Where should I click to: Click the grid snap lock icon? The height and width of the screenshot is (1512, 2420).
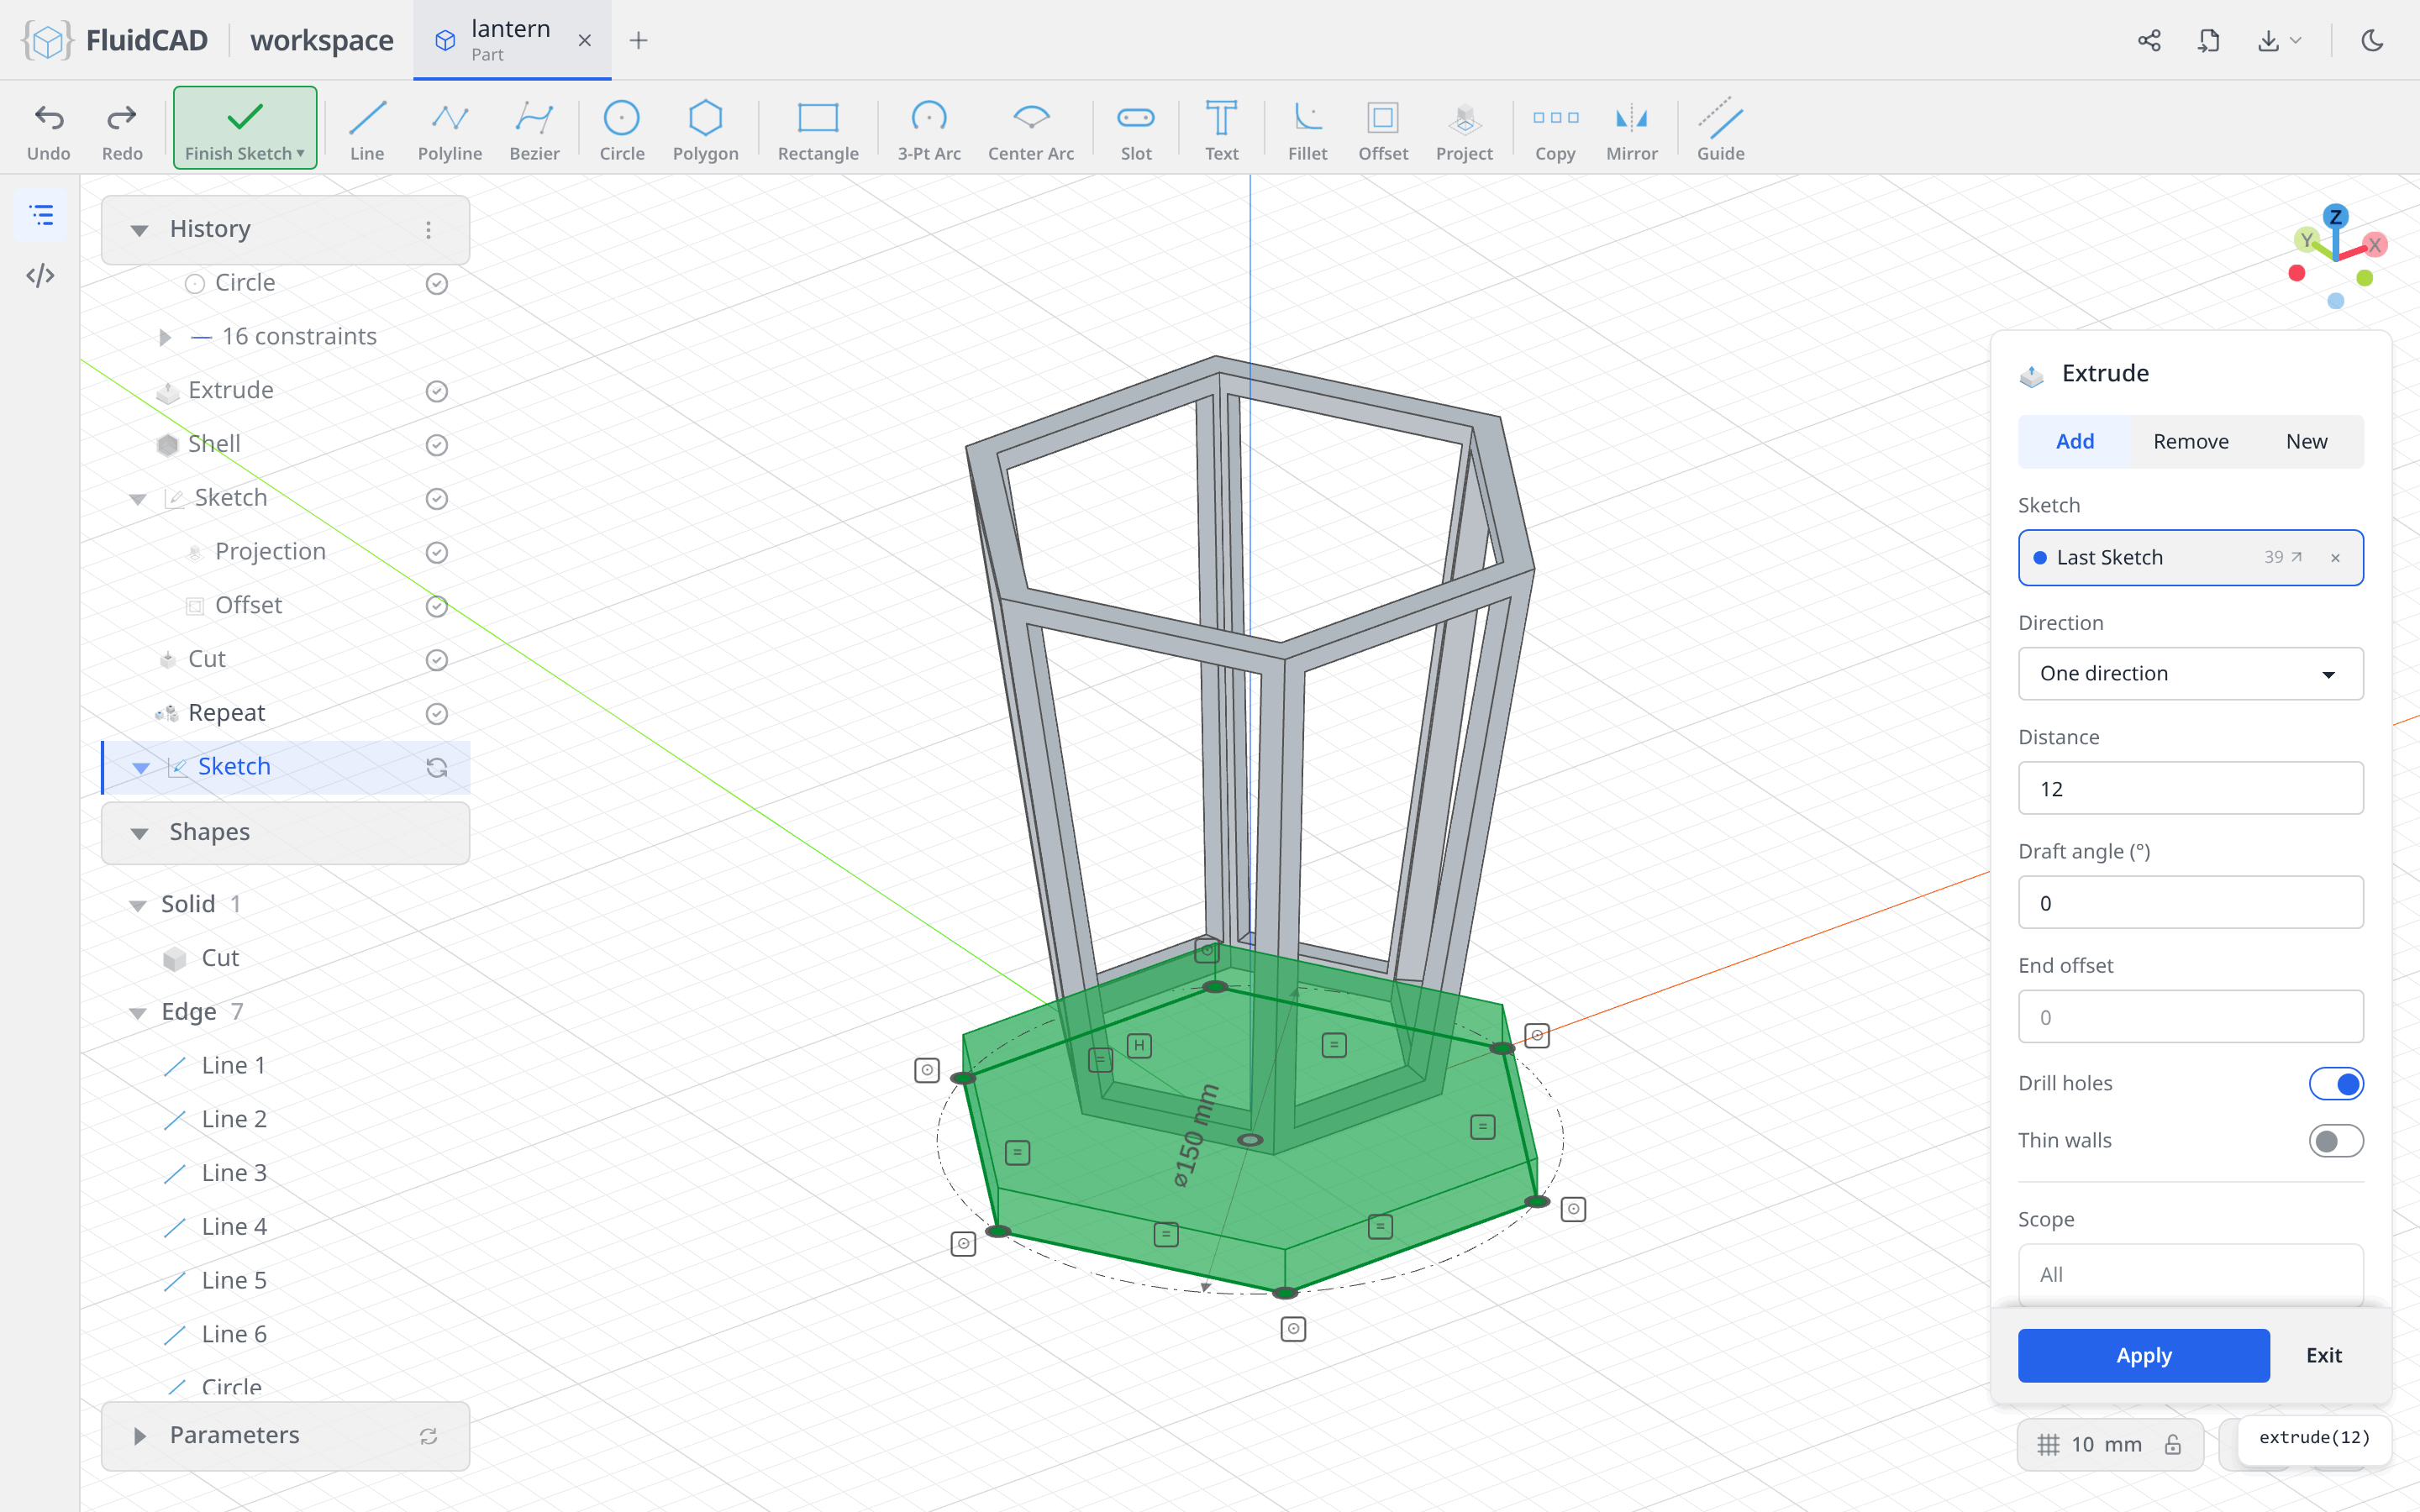click(x=2172, y=1445)
